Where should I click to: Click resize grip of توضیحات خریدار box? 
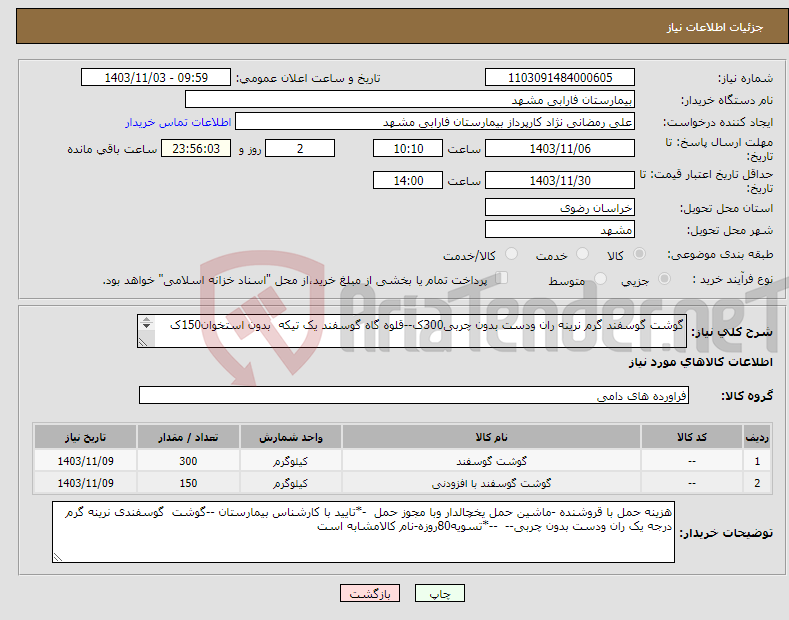coord(58,557)
